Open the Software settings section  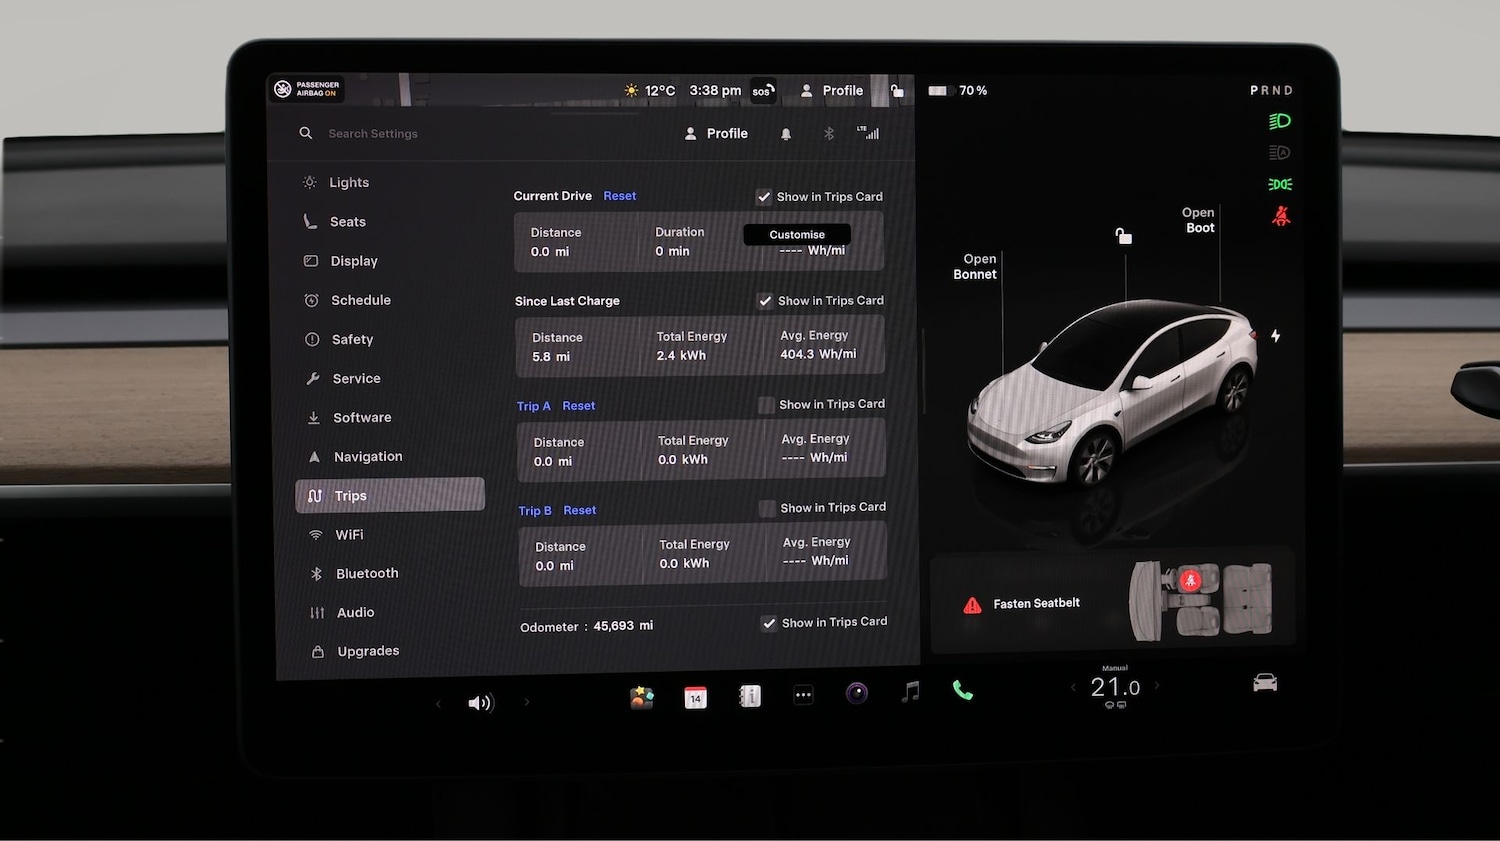click(361, 417)
